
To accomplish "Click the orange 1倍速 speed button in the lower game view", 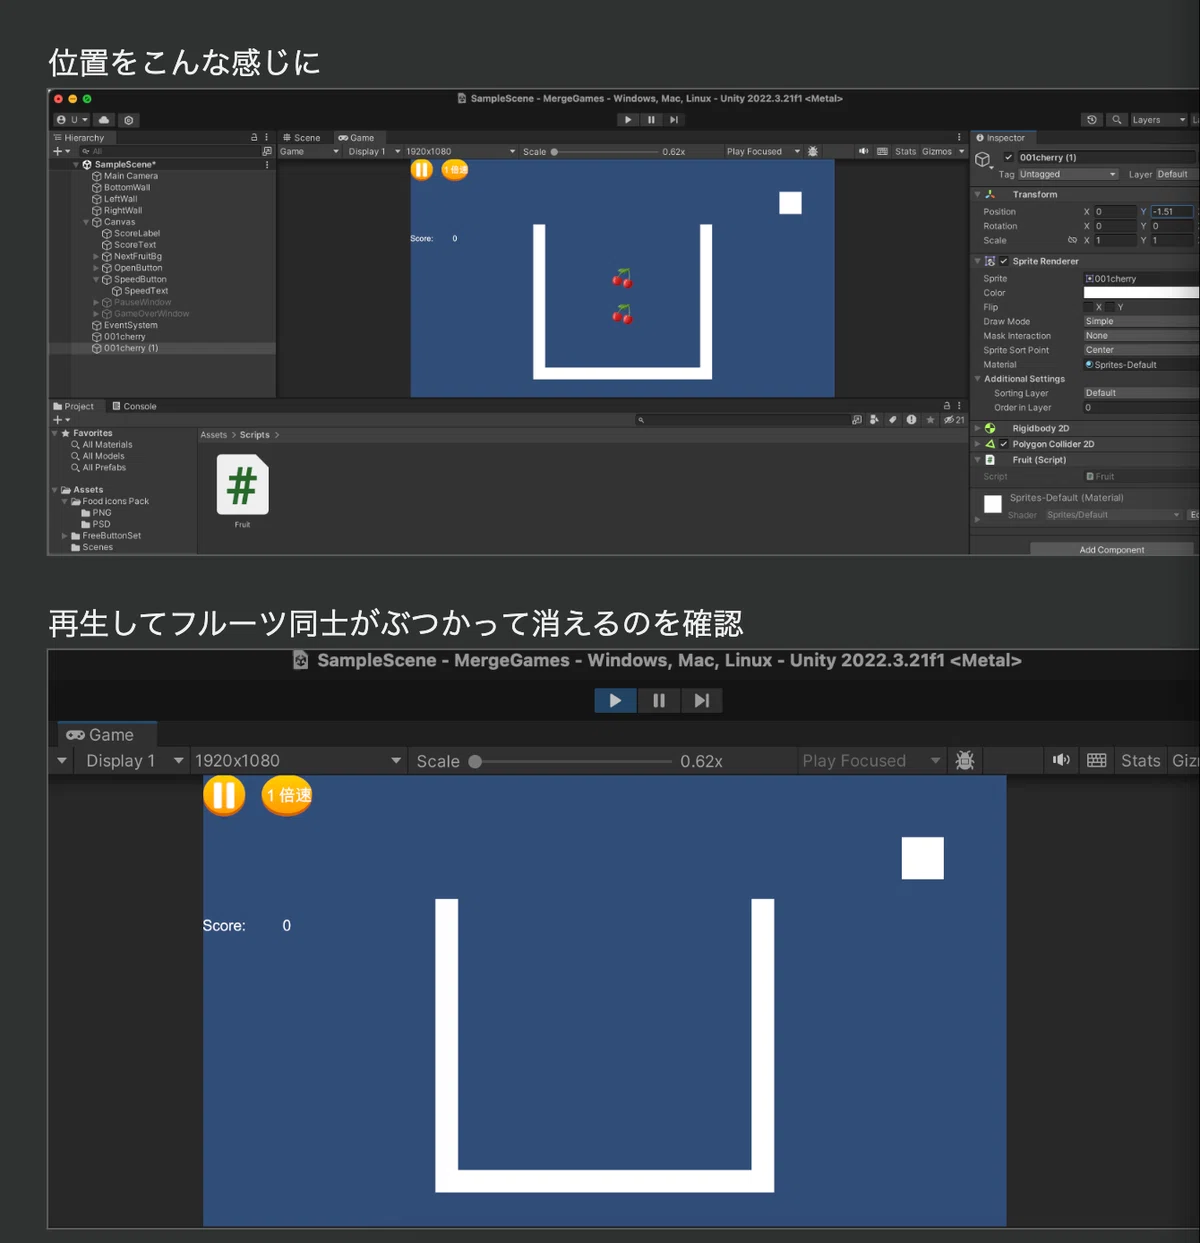I will (x=287, y=796).
